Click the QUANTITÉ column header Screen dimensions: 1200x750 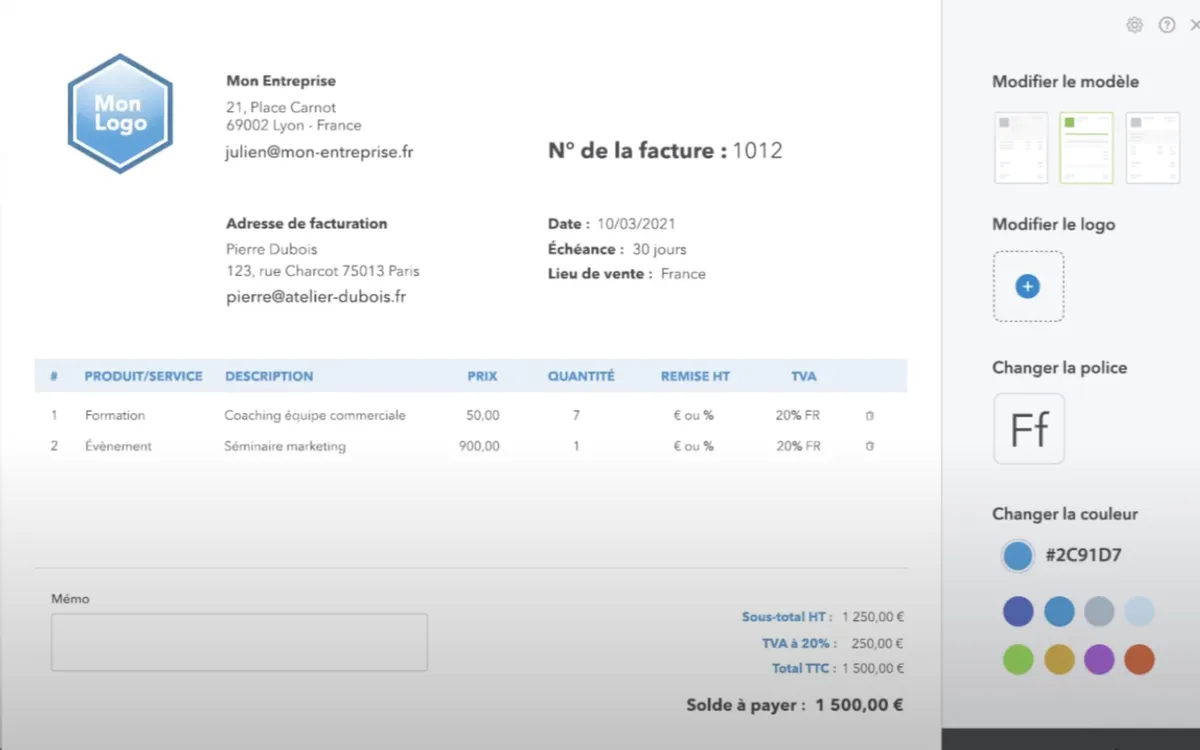click(x=581, y=376)
